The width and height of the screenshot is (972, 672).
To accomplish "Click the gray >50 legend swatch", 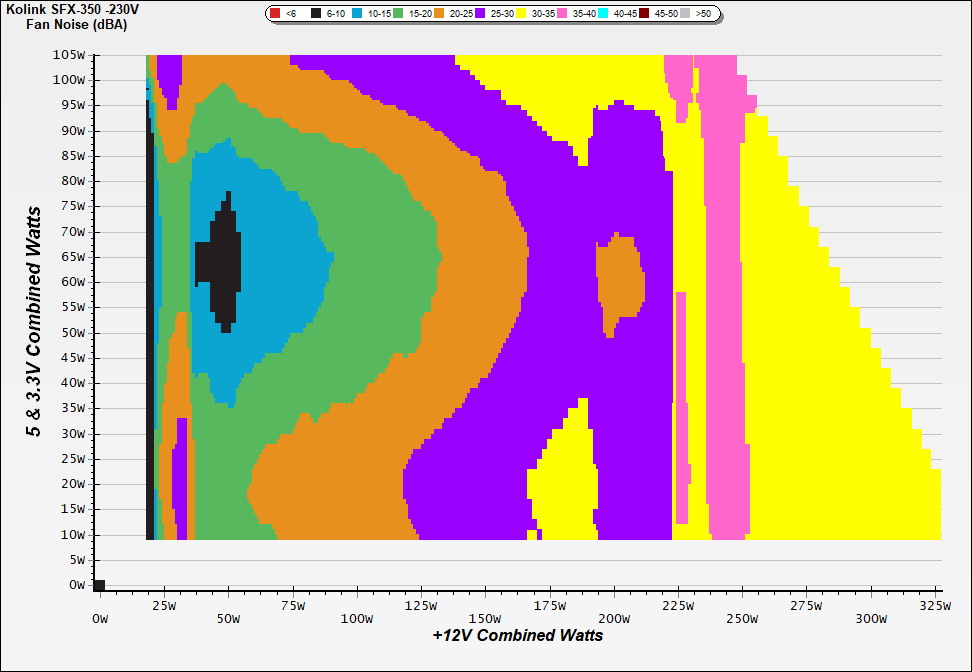I will (x=685, y=14).
